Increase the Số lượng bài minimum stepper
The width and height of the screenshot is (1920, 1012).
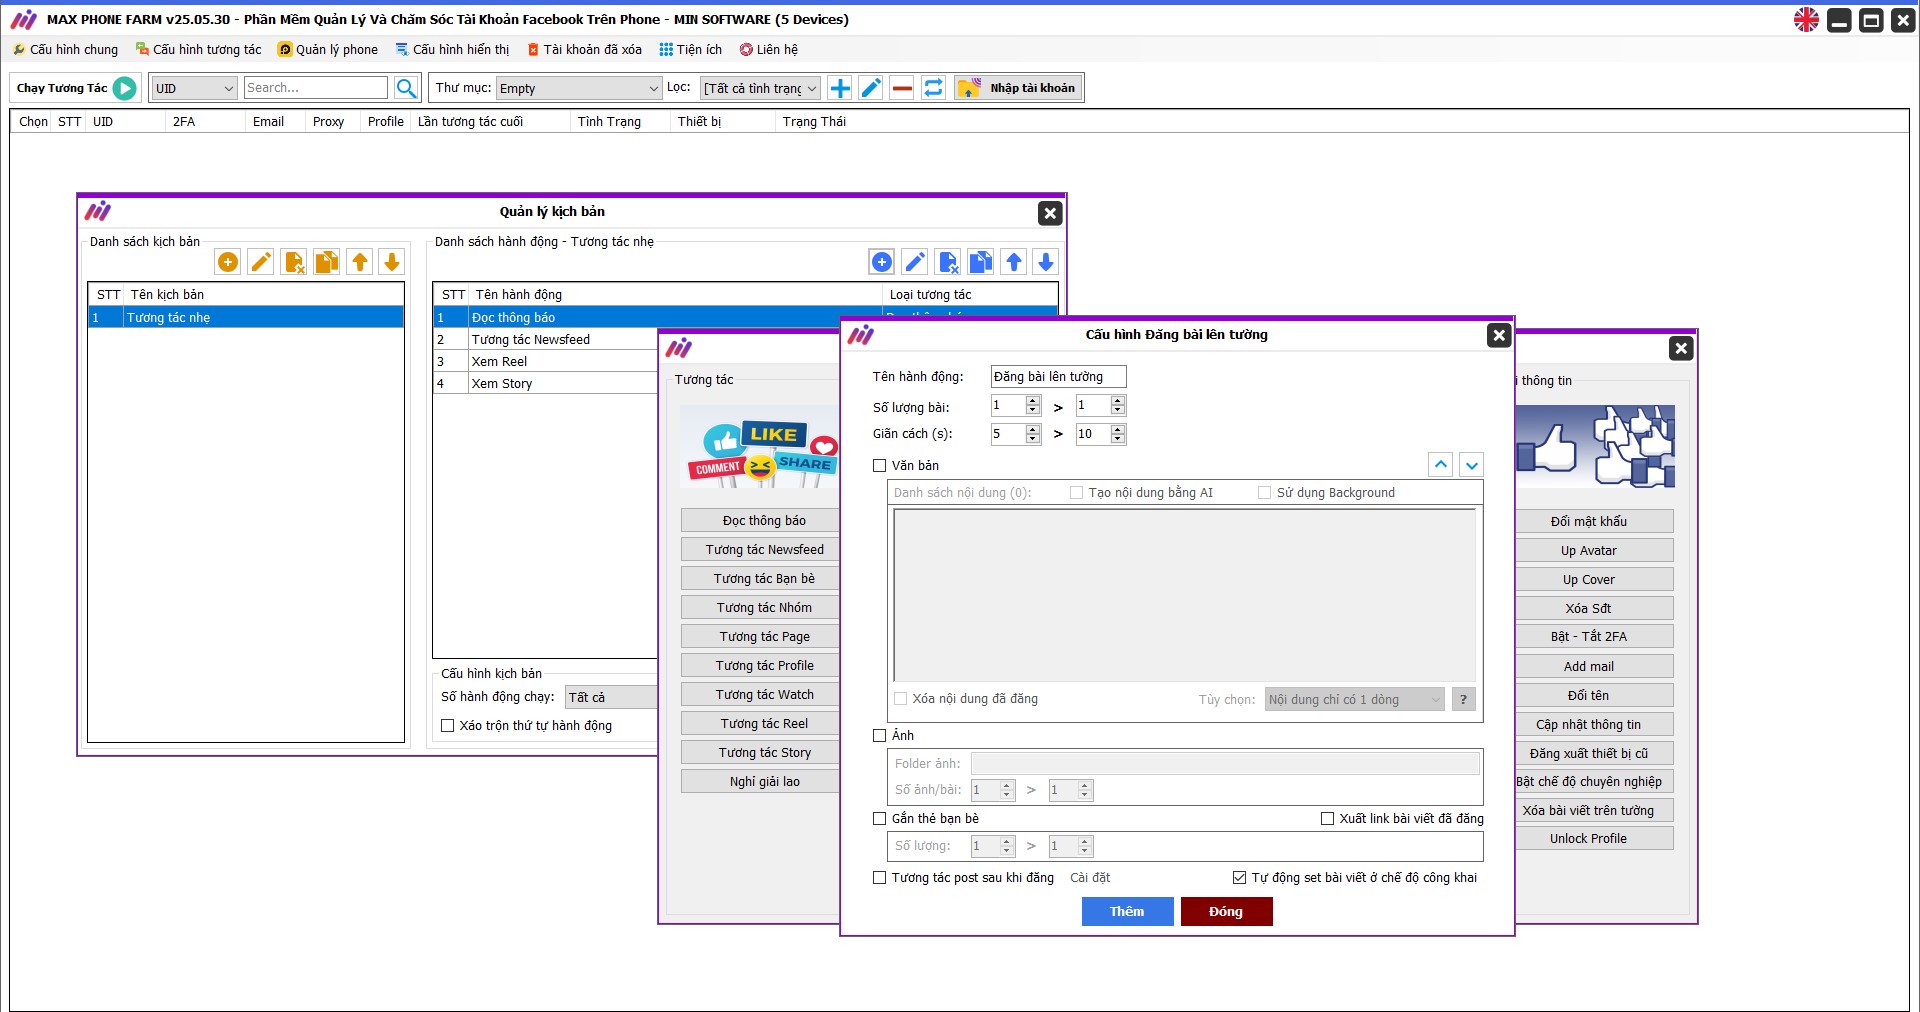tap(1033, 401)
